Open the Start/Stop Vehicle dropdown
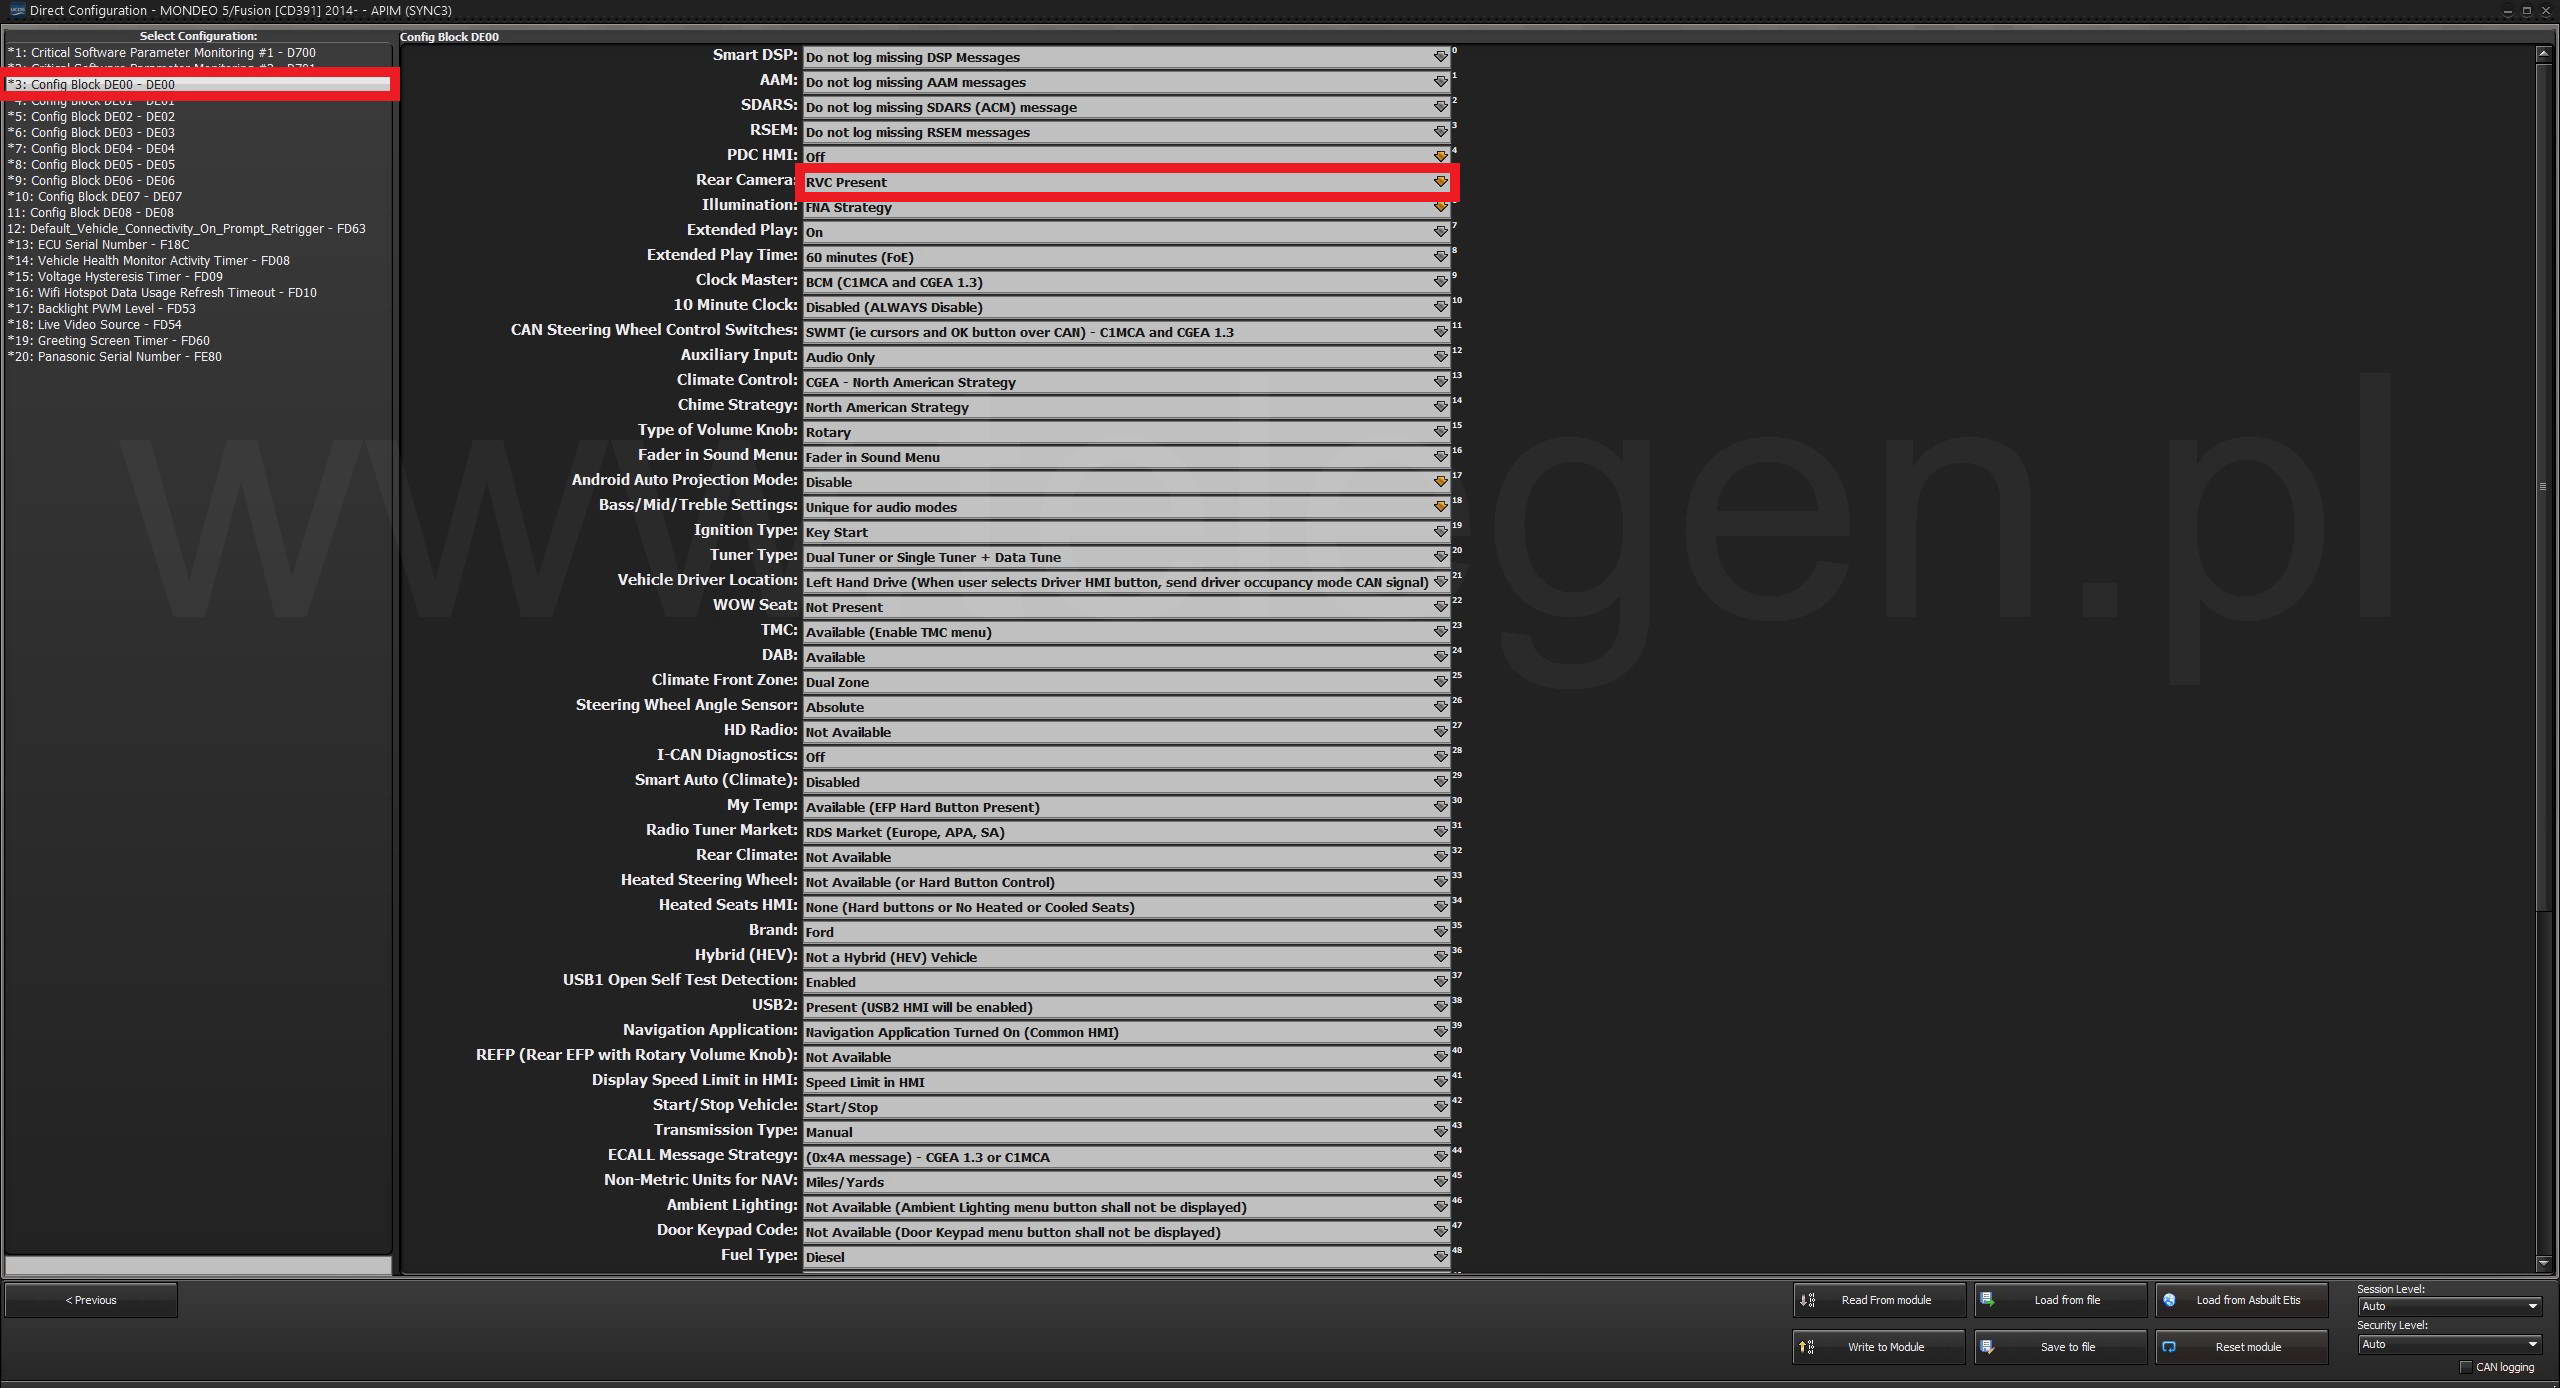This screenshot has height=1388, width=2560. tap(1126, 1107)
